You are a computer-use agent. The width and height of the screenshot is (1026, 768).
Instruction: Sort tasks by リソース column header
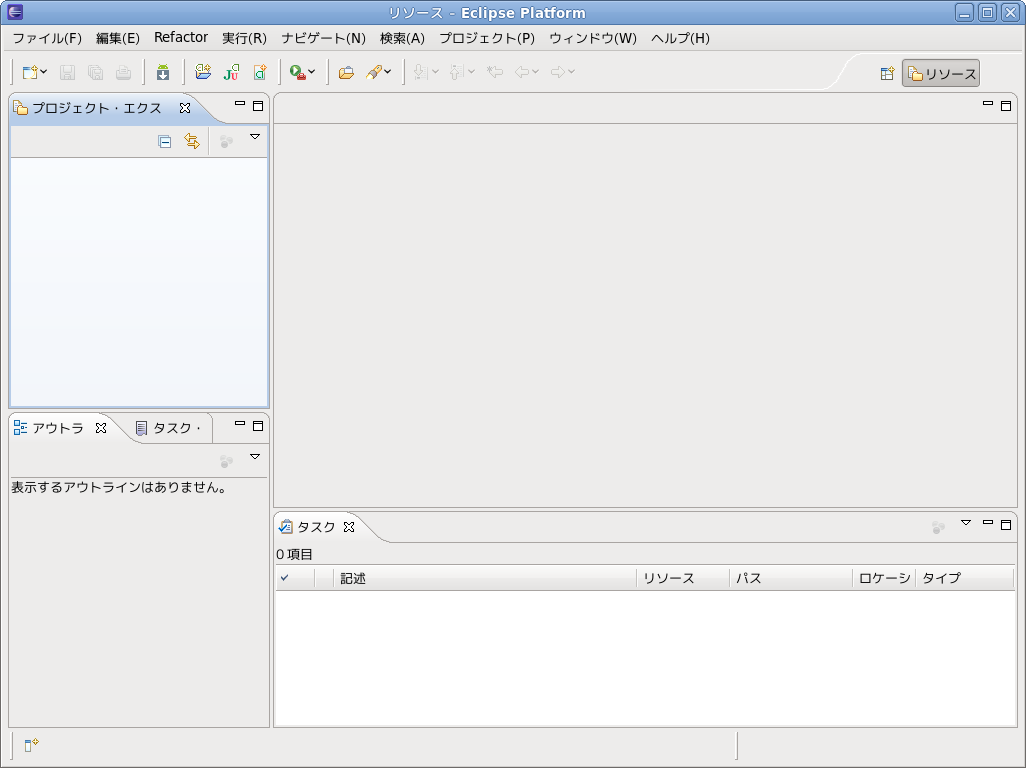(683, 578)
